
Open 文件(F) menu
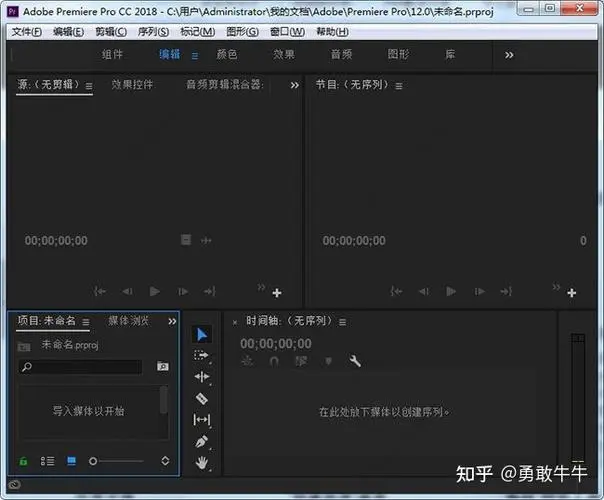coord(27,32)
